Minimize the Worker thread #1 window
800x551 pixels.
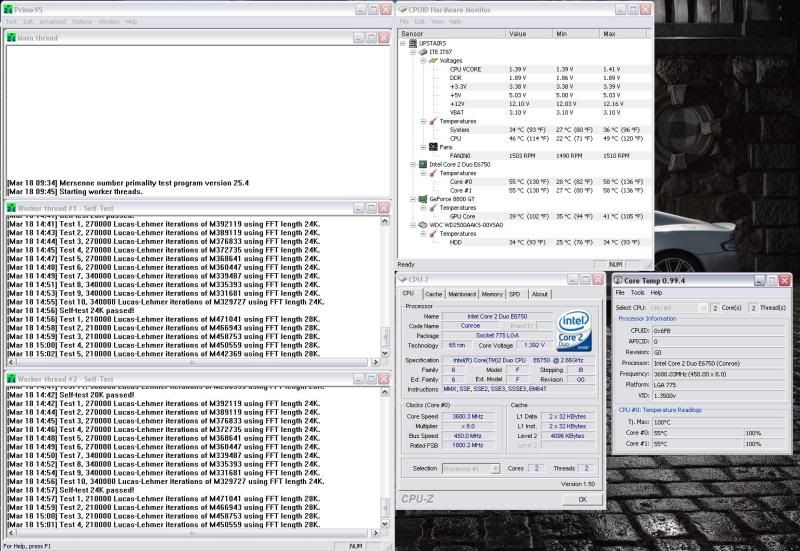click(359, 208)
